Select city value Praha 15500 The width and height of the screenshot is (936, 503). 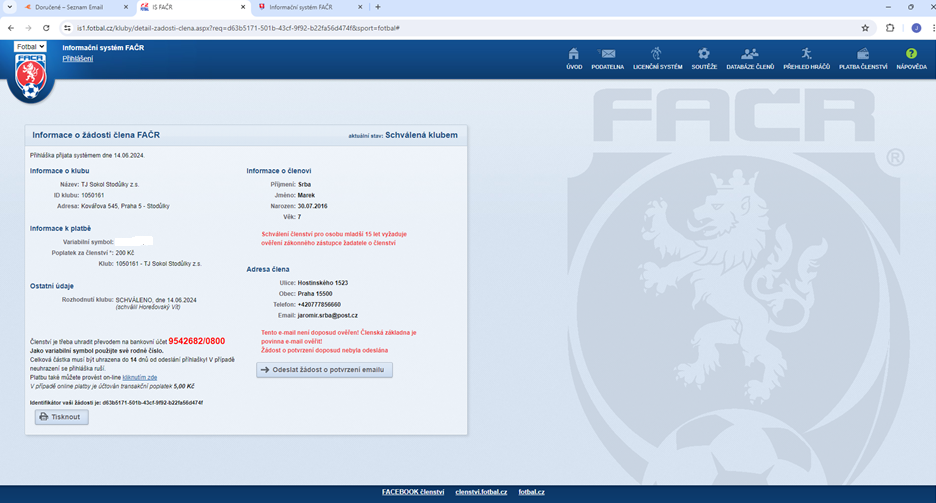pyautogui.click(x=315, y=294)
